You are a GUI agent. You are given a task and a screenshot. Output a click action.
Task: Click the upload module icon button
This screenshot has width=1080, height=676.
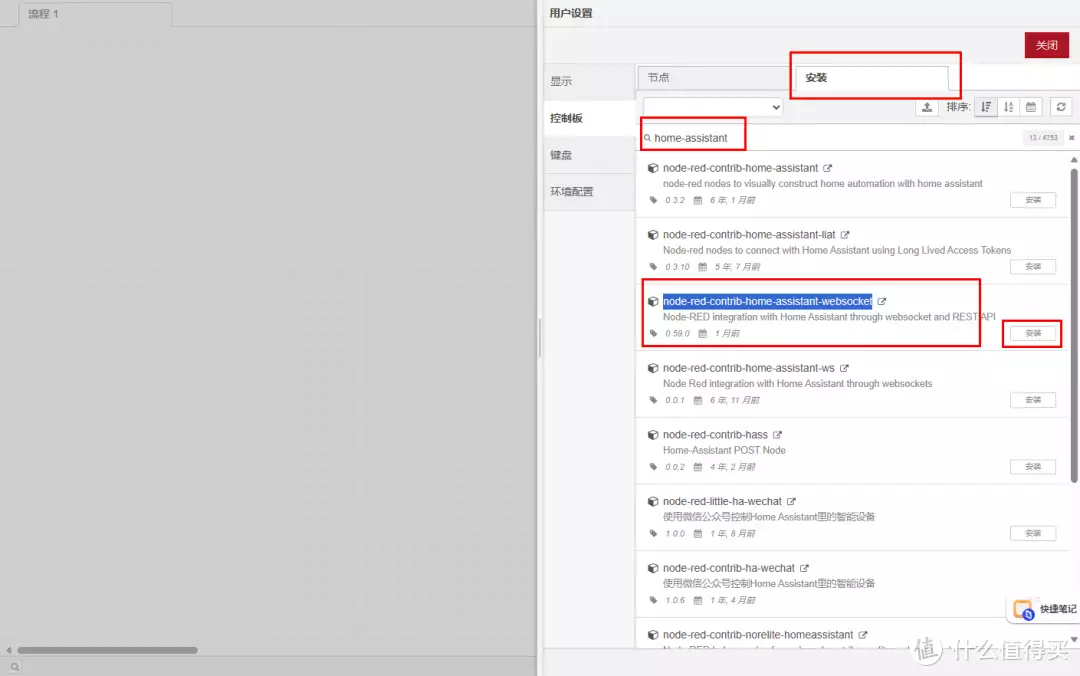[927, 107]
